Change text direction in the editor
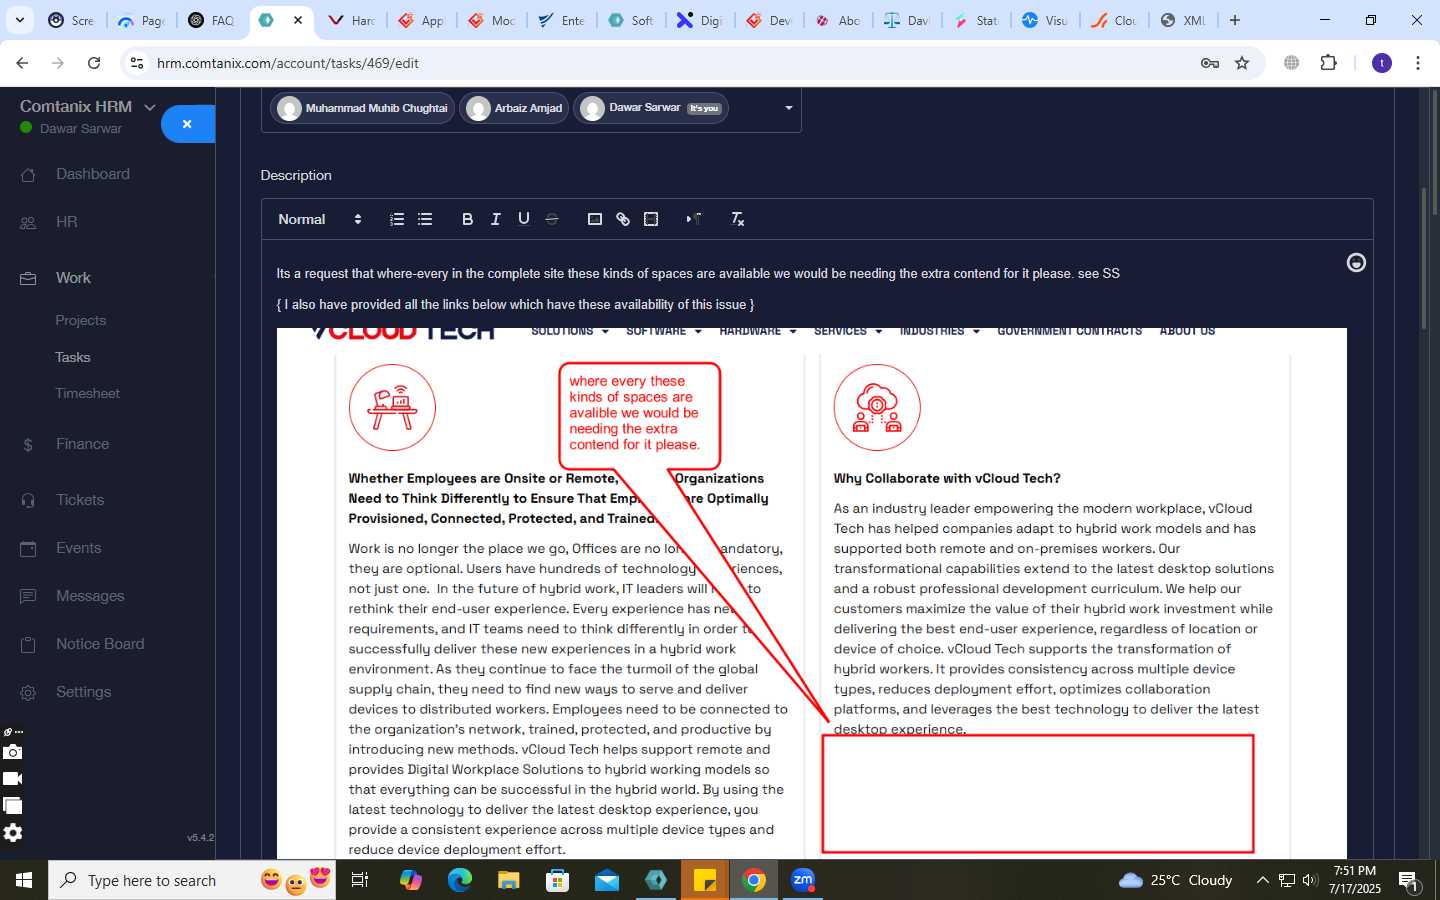Viewport: 1440px width, 900px height. (x=693, y=219)
